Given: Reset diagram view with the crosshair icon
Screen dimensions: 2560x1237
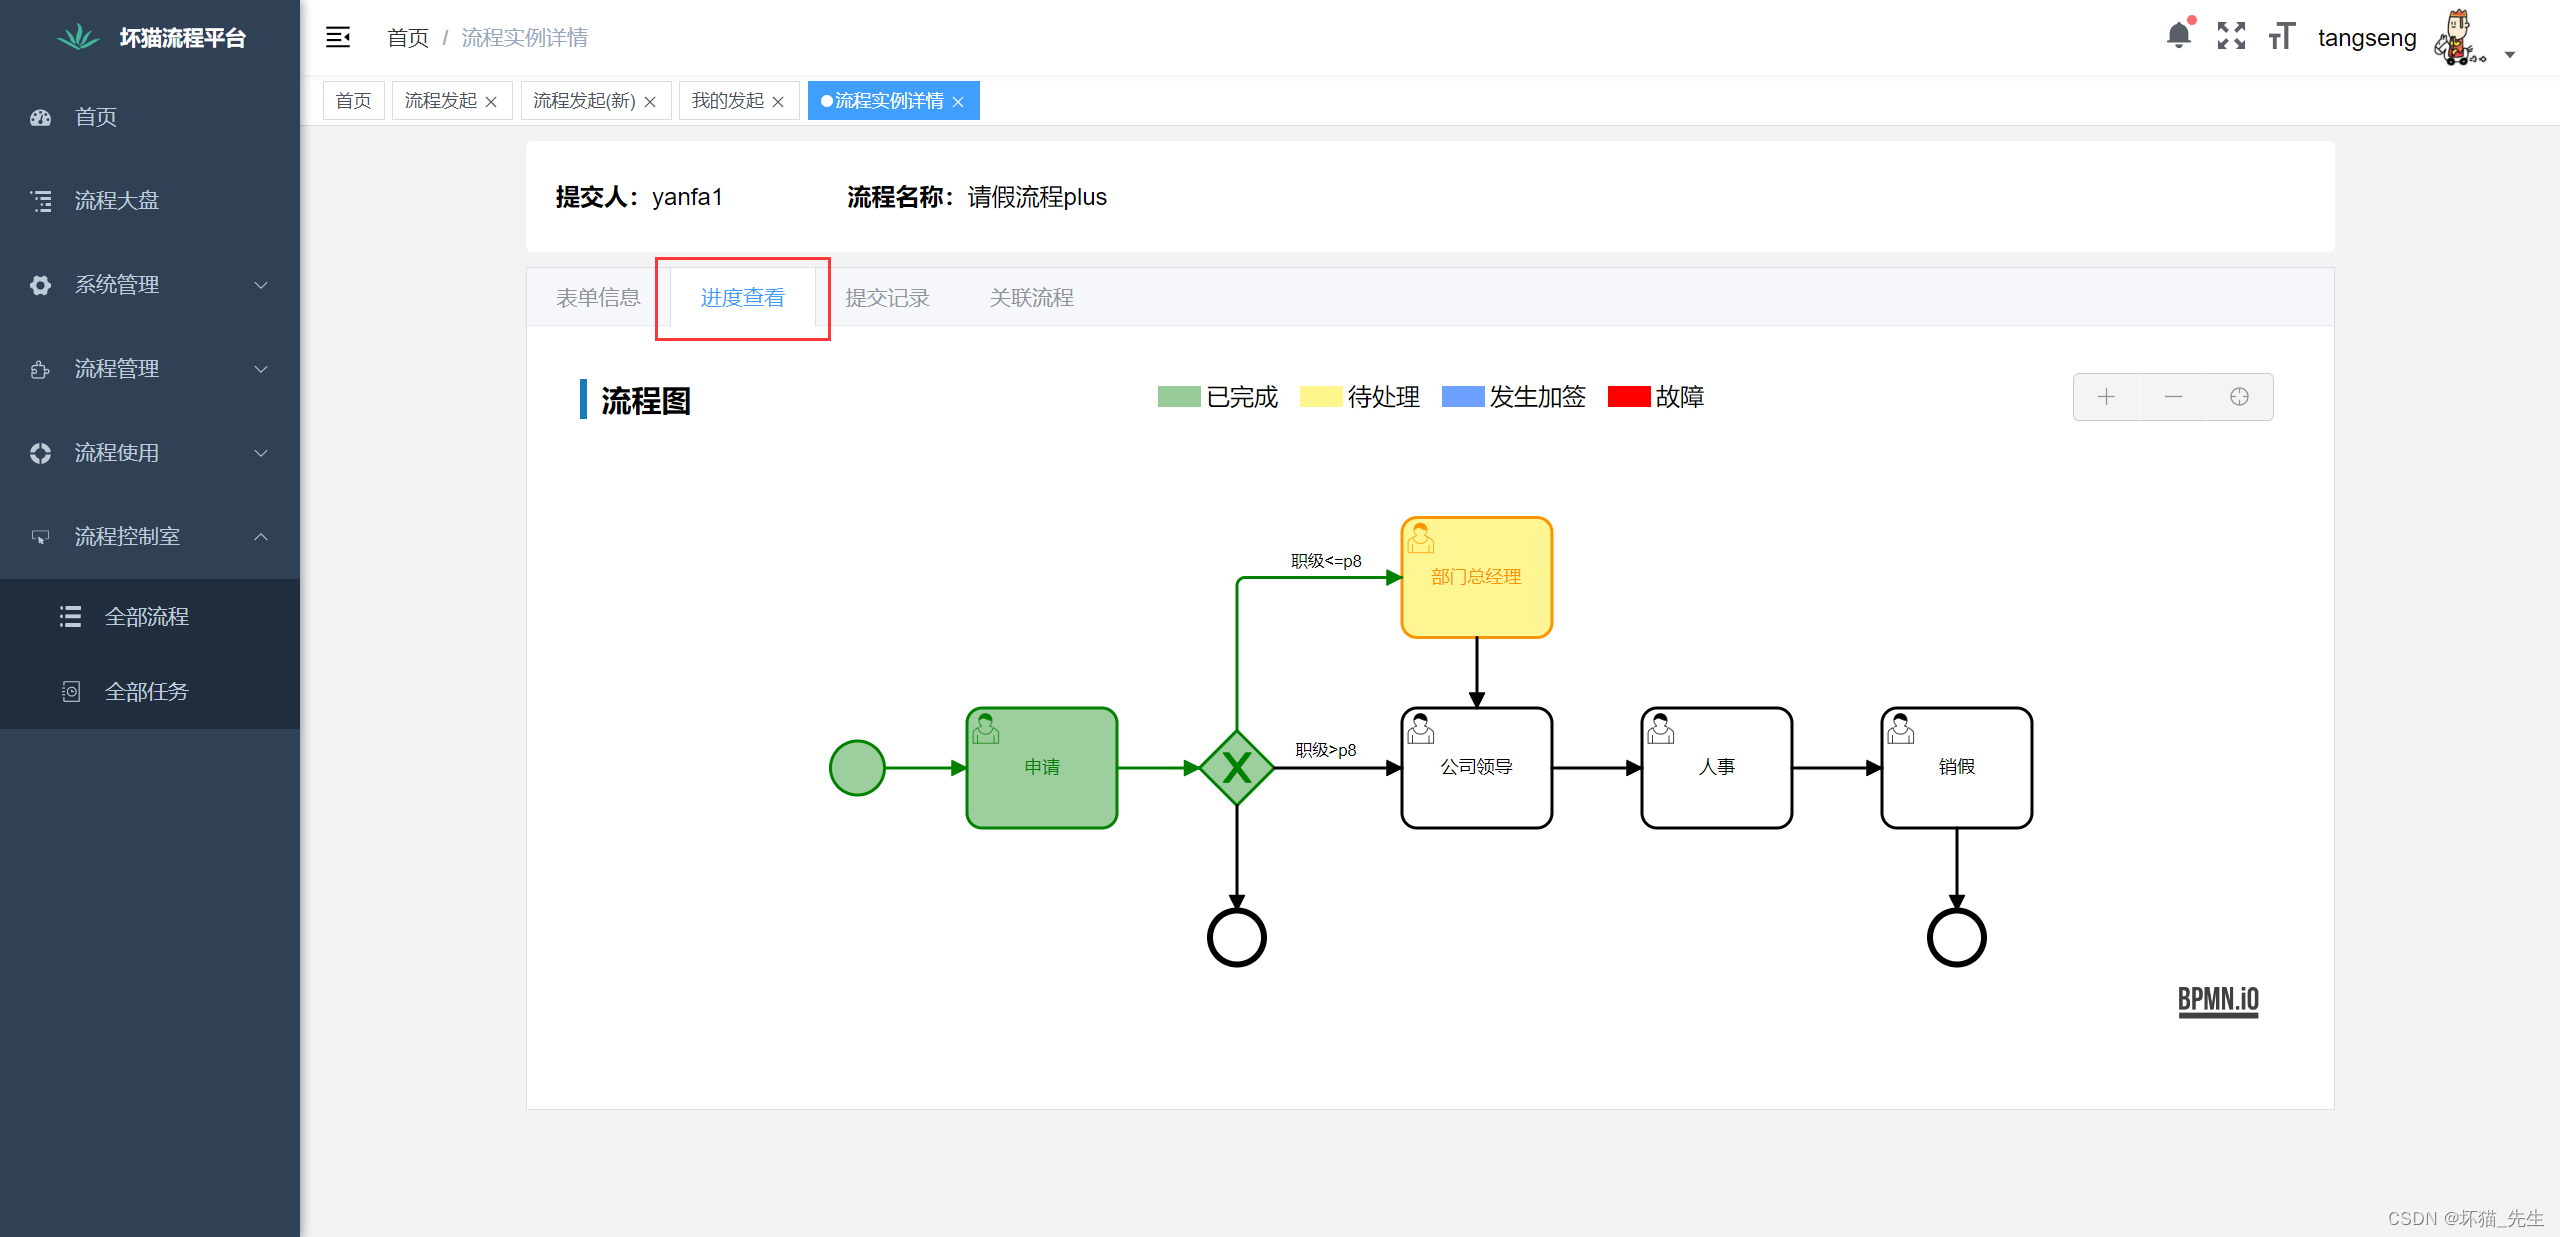Looking at the screenshot, I should click(x=2239, y=396).
